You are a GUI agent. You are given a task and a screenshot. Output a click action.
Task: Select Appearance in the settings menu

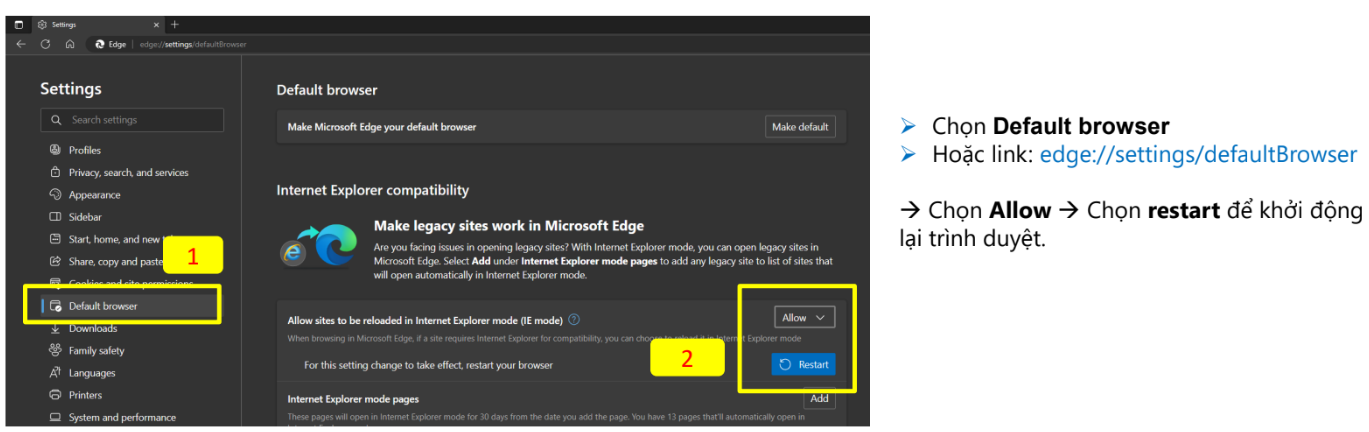click(x=94, y=195)
